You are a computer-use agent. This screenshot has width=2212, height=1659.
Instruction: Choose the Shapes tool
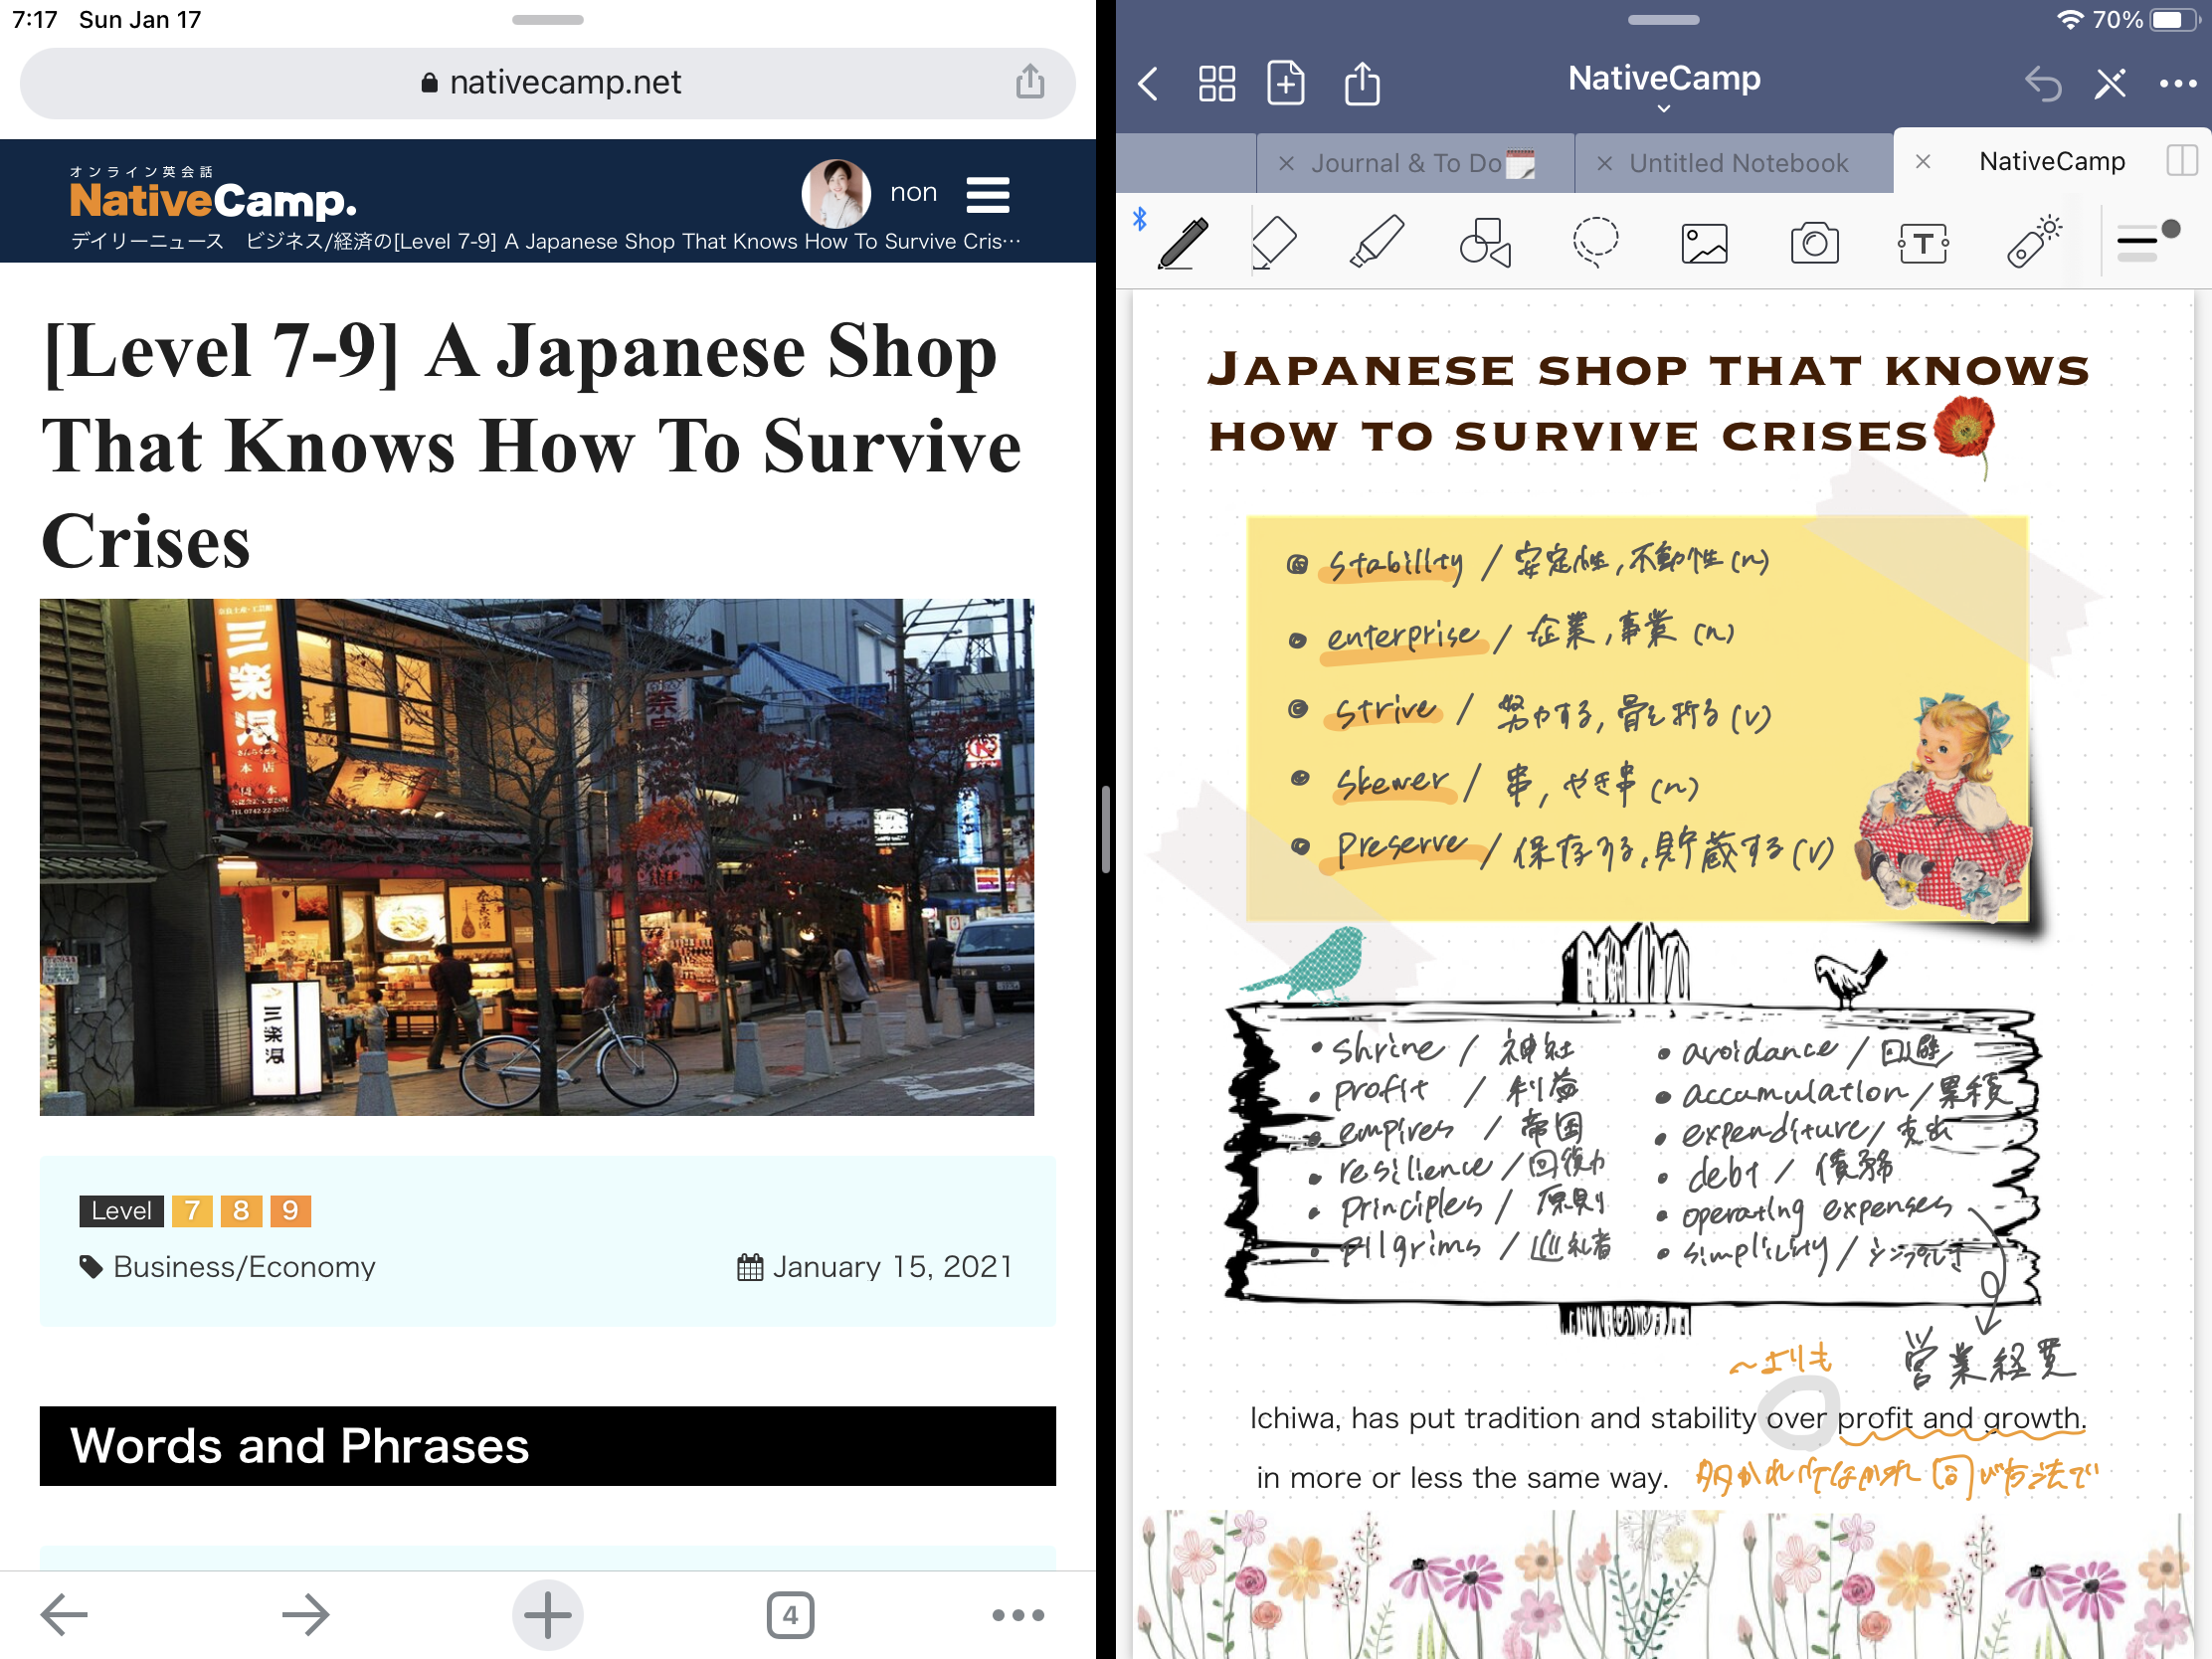pyautogui.click(x=1485, y=243)
